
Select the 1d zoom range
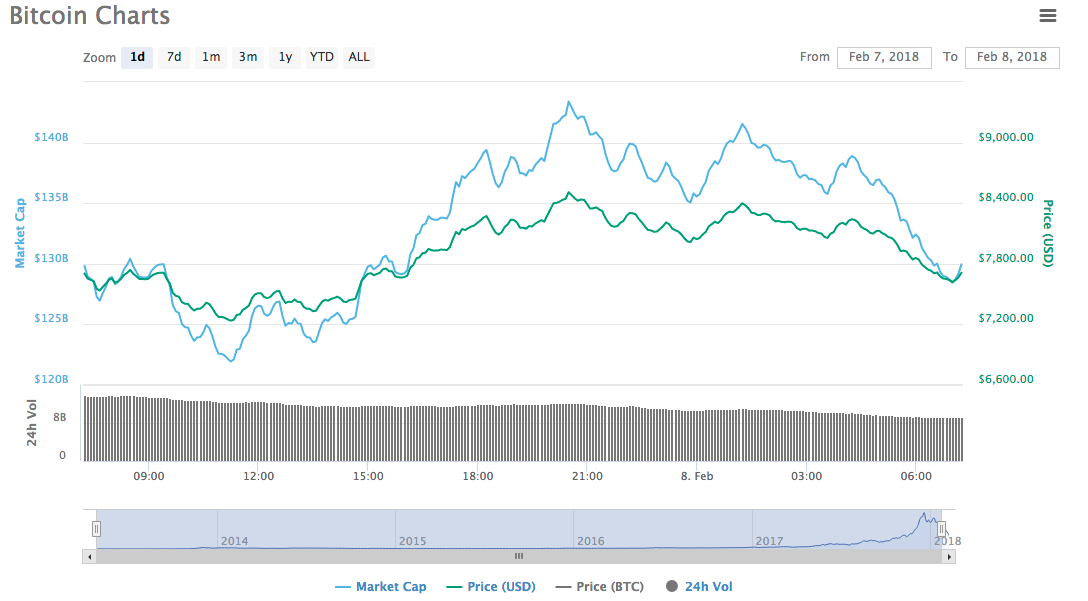[137, 57]
